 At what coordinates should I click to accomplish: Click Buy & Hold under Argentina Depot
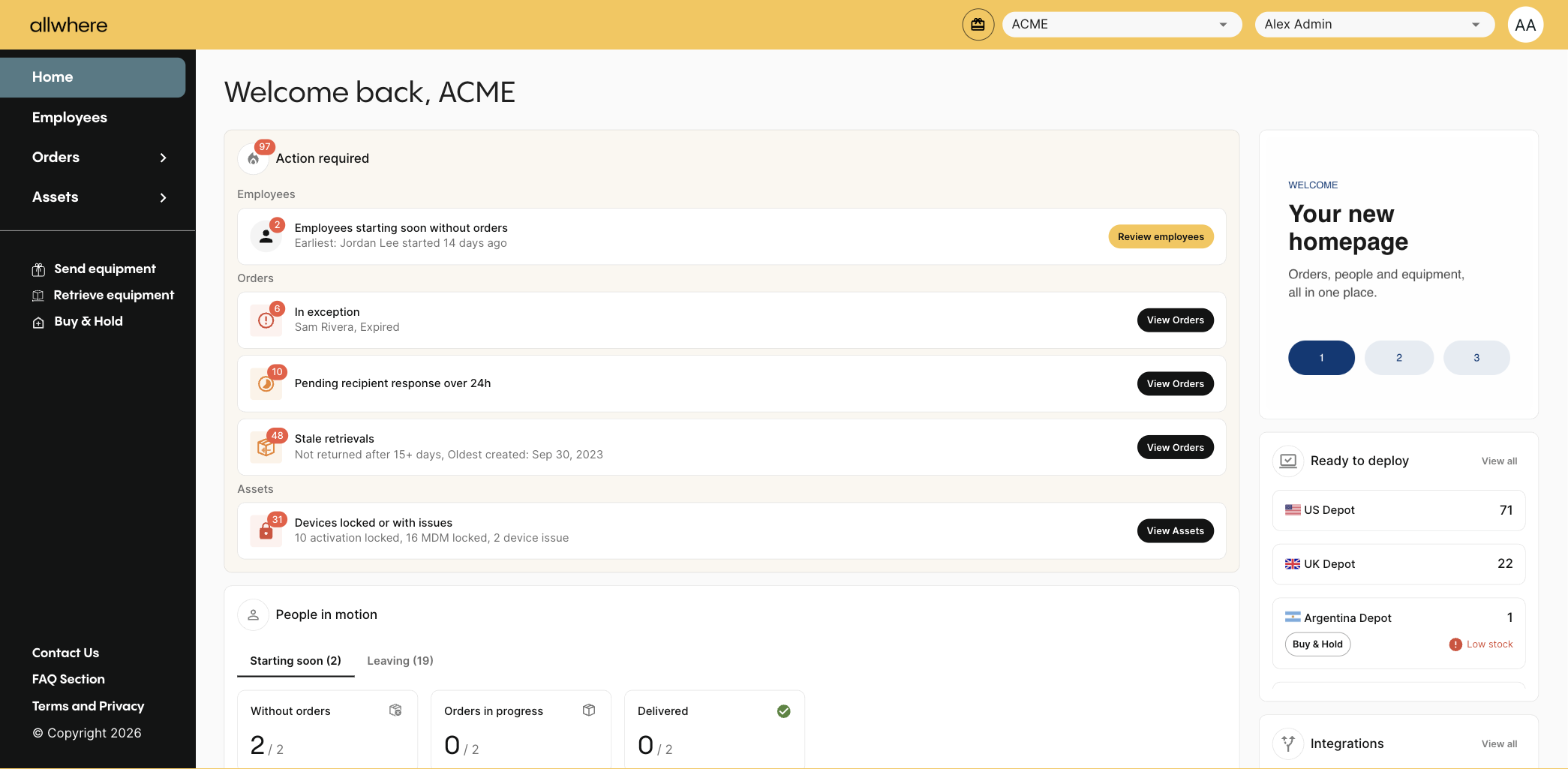(1317, 645)
